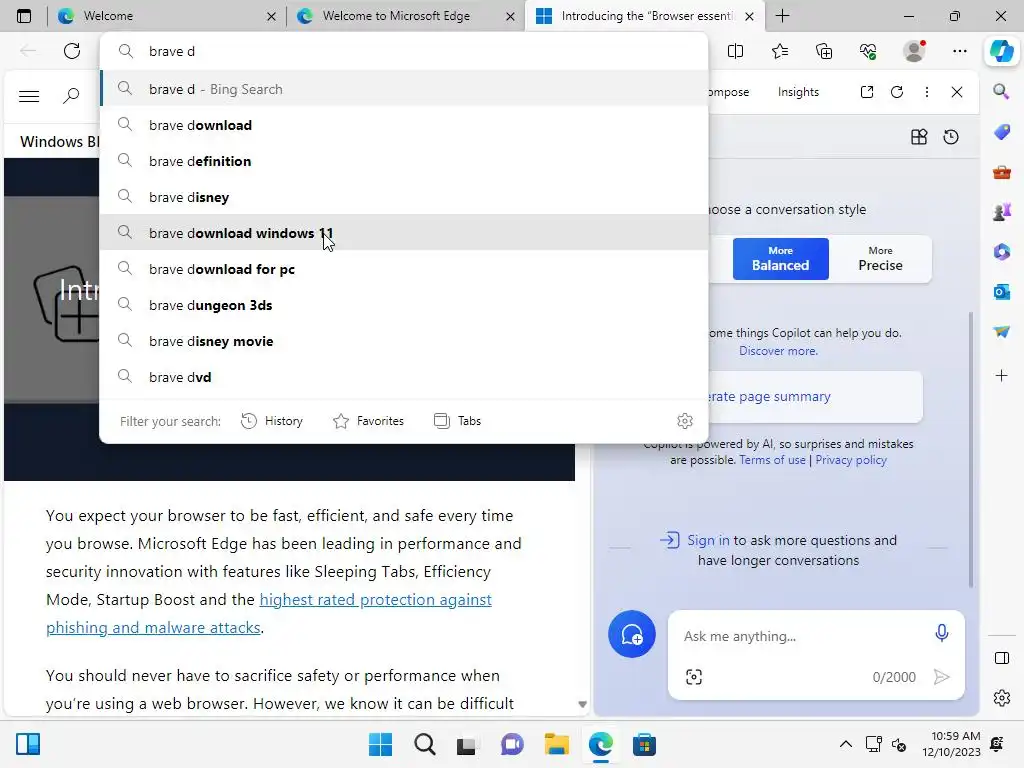Open sidebar Shopping tag icon
This screenshot has width=1024, height=768.
(1002, 131)
